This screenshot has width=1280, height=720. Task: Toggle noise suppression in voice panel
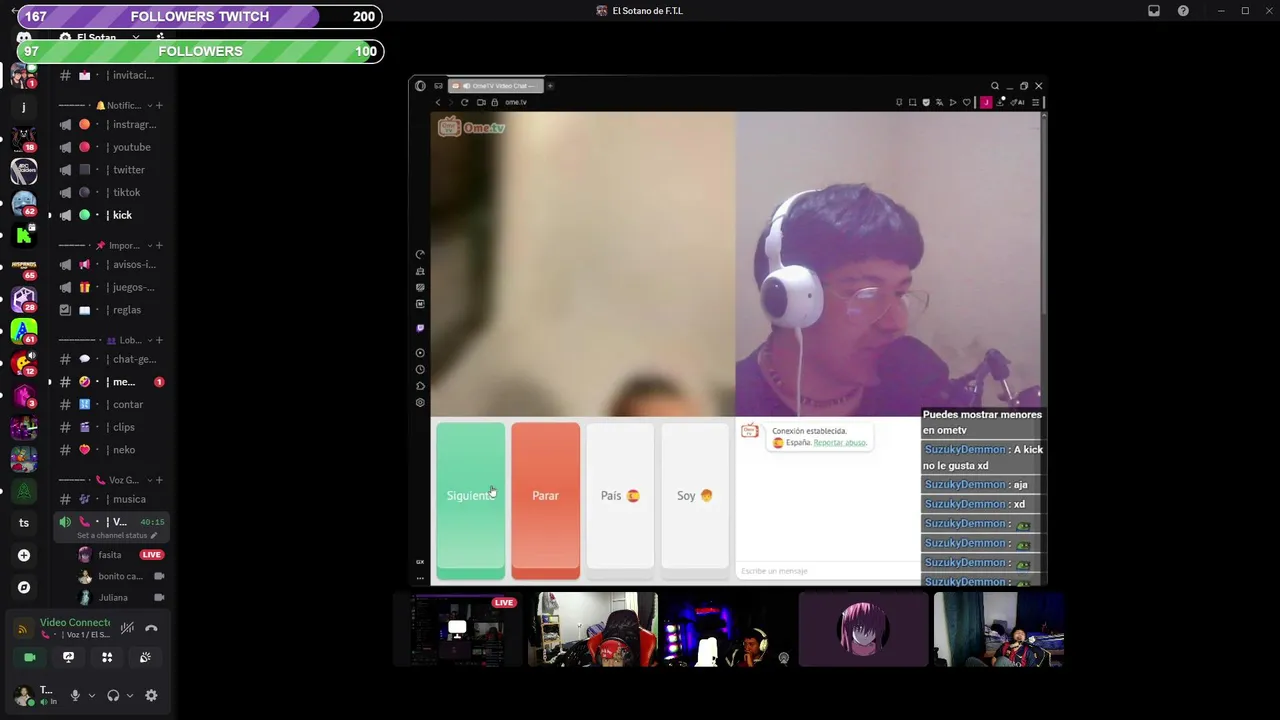pos(127,628)
